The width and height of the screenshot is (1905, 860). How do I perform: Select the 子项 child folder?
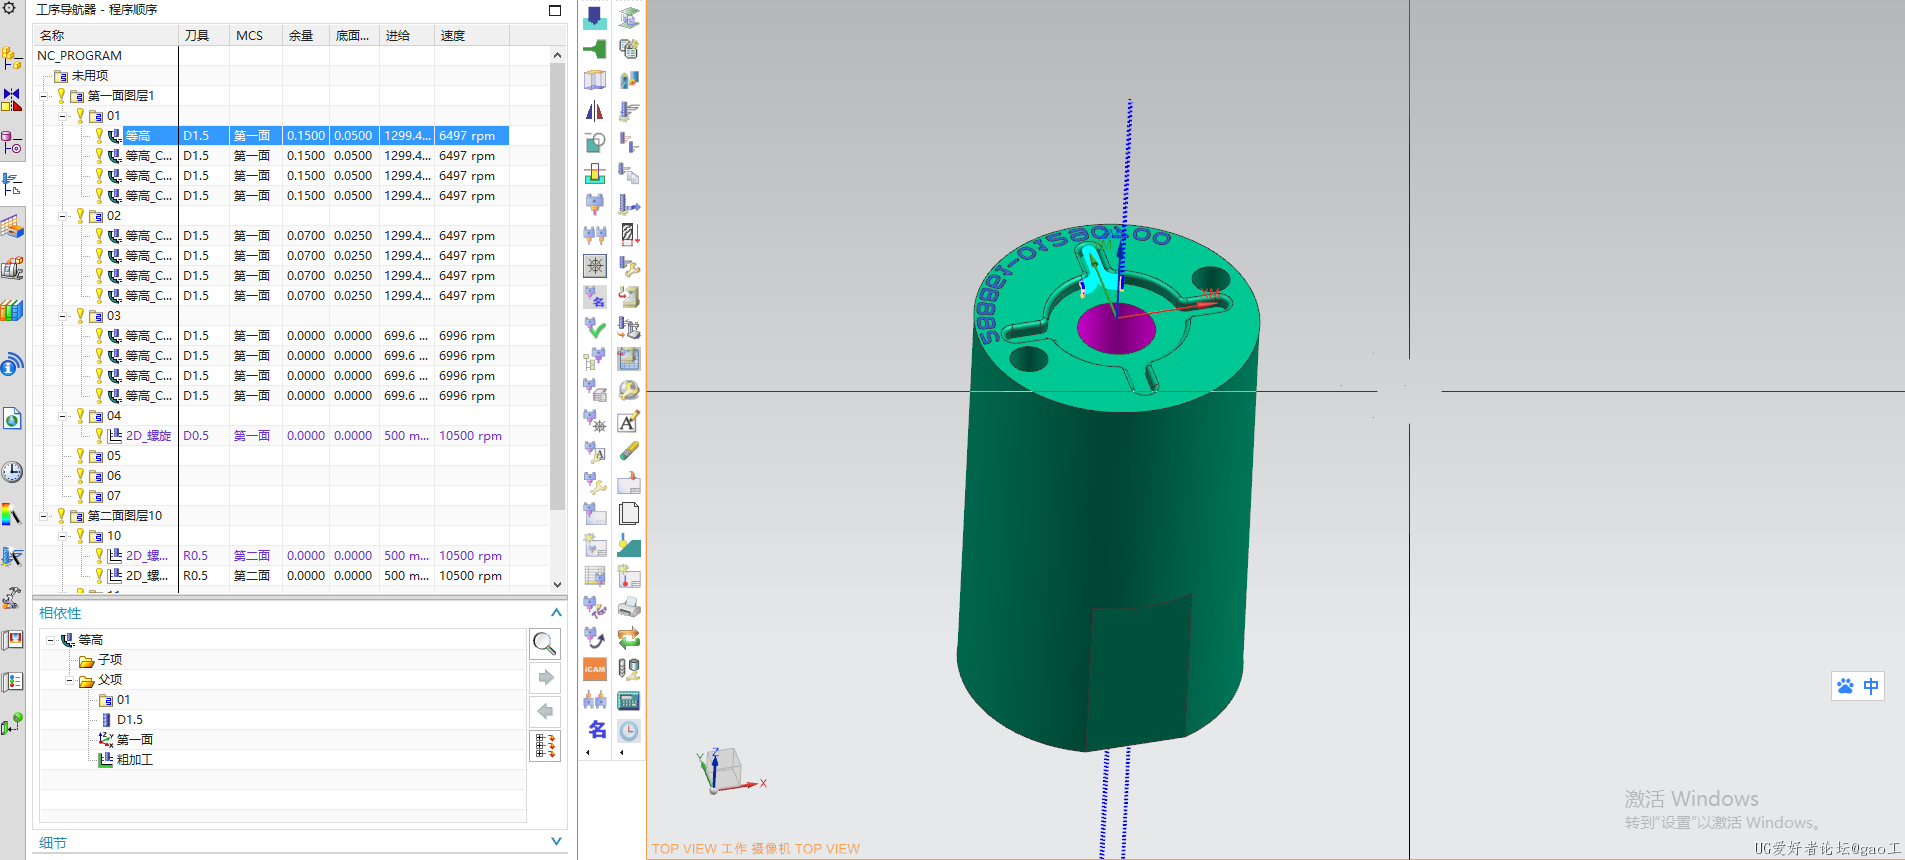(x=109, y=659)
